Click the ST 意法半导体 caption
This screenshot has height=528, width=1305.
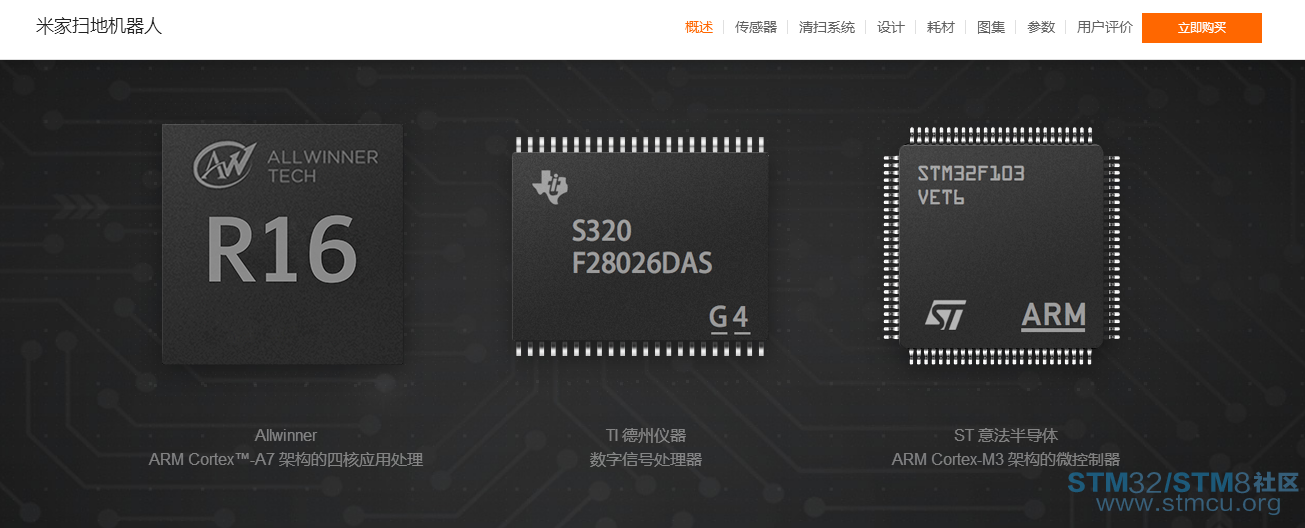click(1006, 435)
